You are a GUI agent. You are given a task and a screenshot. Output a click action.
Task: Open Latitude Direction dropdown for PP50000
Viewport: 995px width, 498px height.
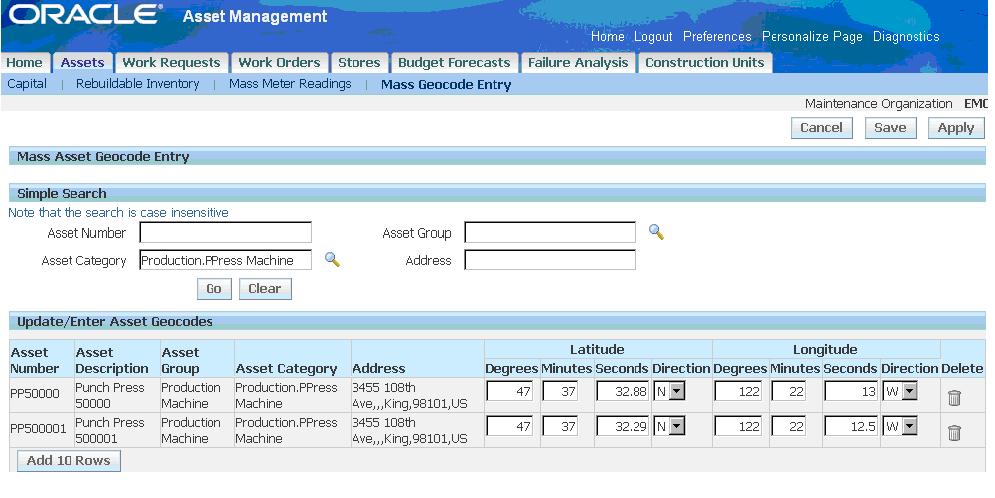click(669, 391)
